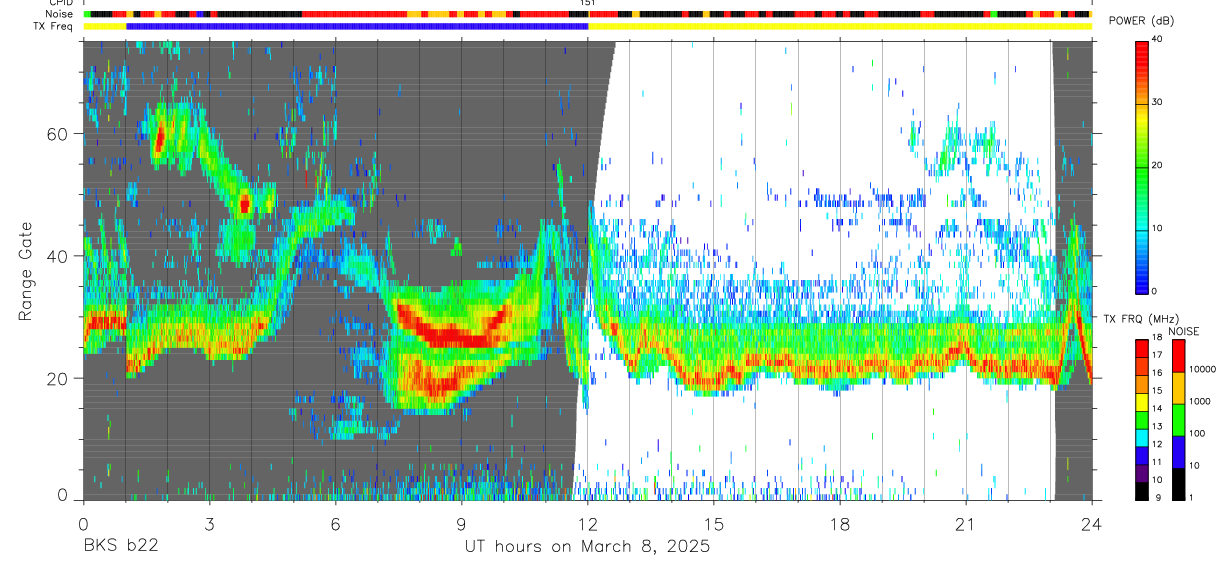
Task: Select the red 17–18 MHz frequency swatch
Action: (1142, 348)
